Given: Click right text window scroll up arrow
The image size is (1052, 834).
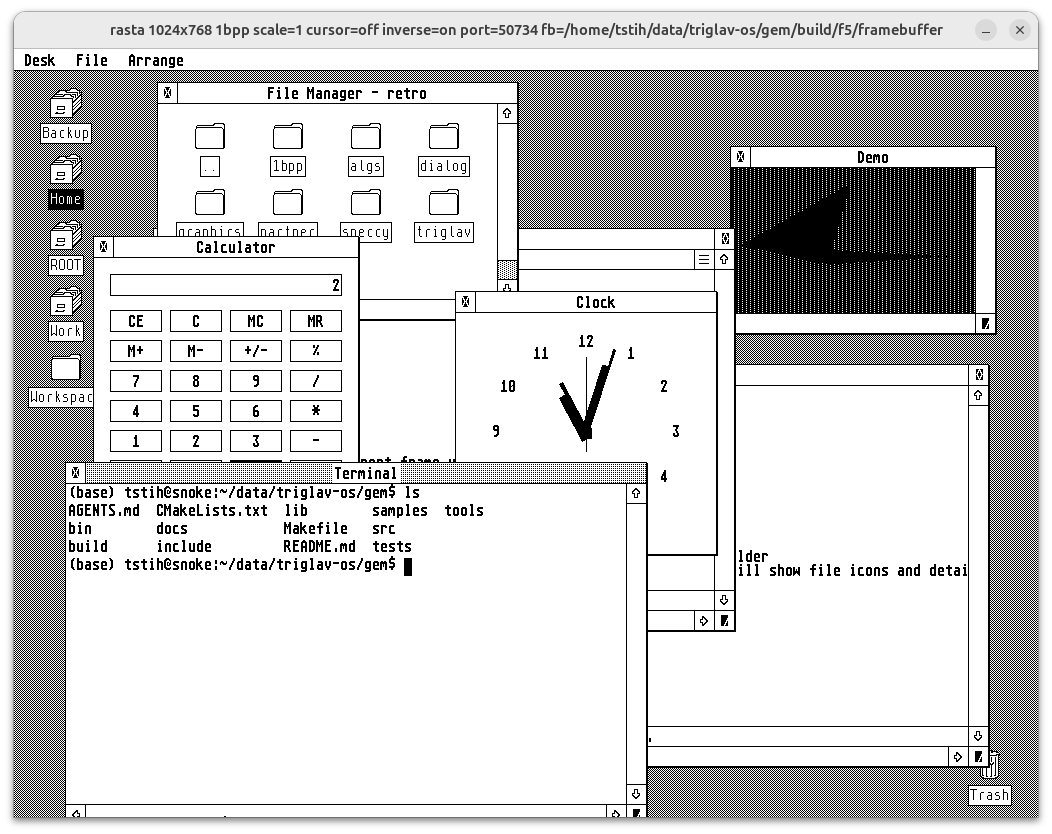Looking at the screenshot, I should [978, 395].
